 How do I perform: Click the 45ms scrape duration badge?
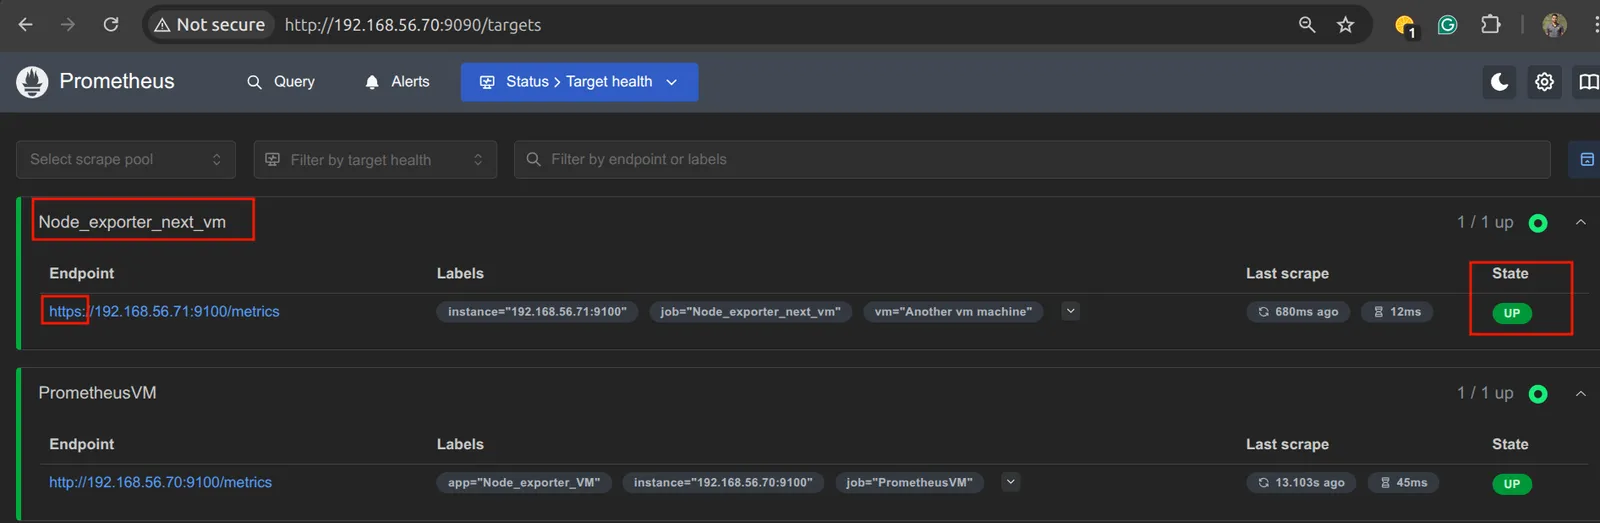(1403, 483)
